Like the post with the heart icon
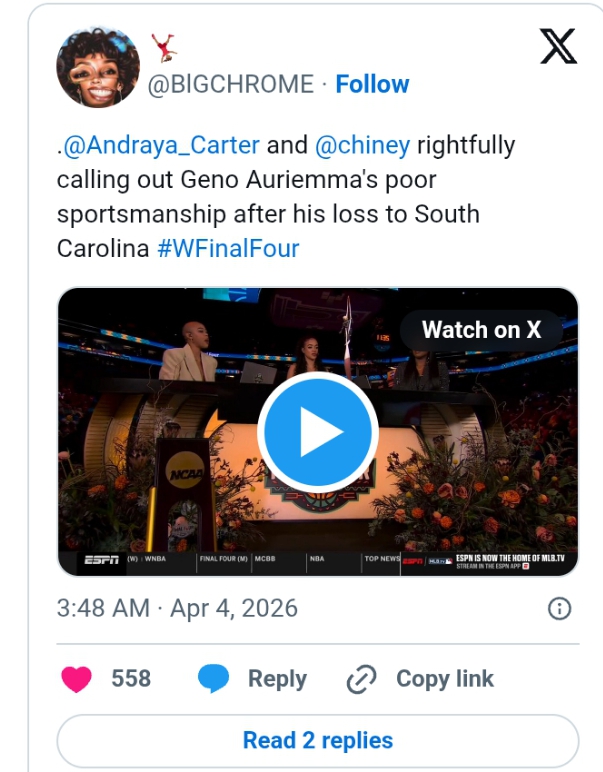Screen dimensions: 603x772 77,679
